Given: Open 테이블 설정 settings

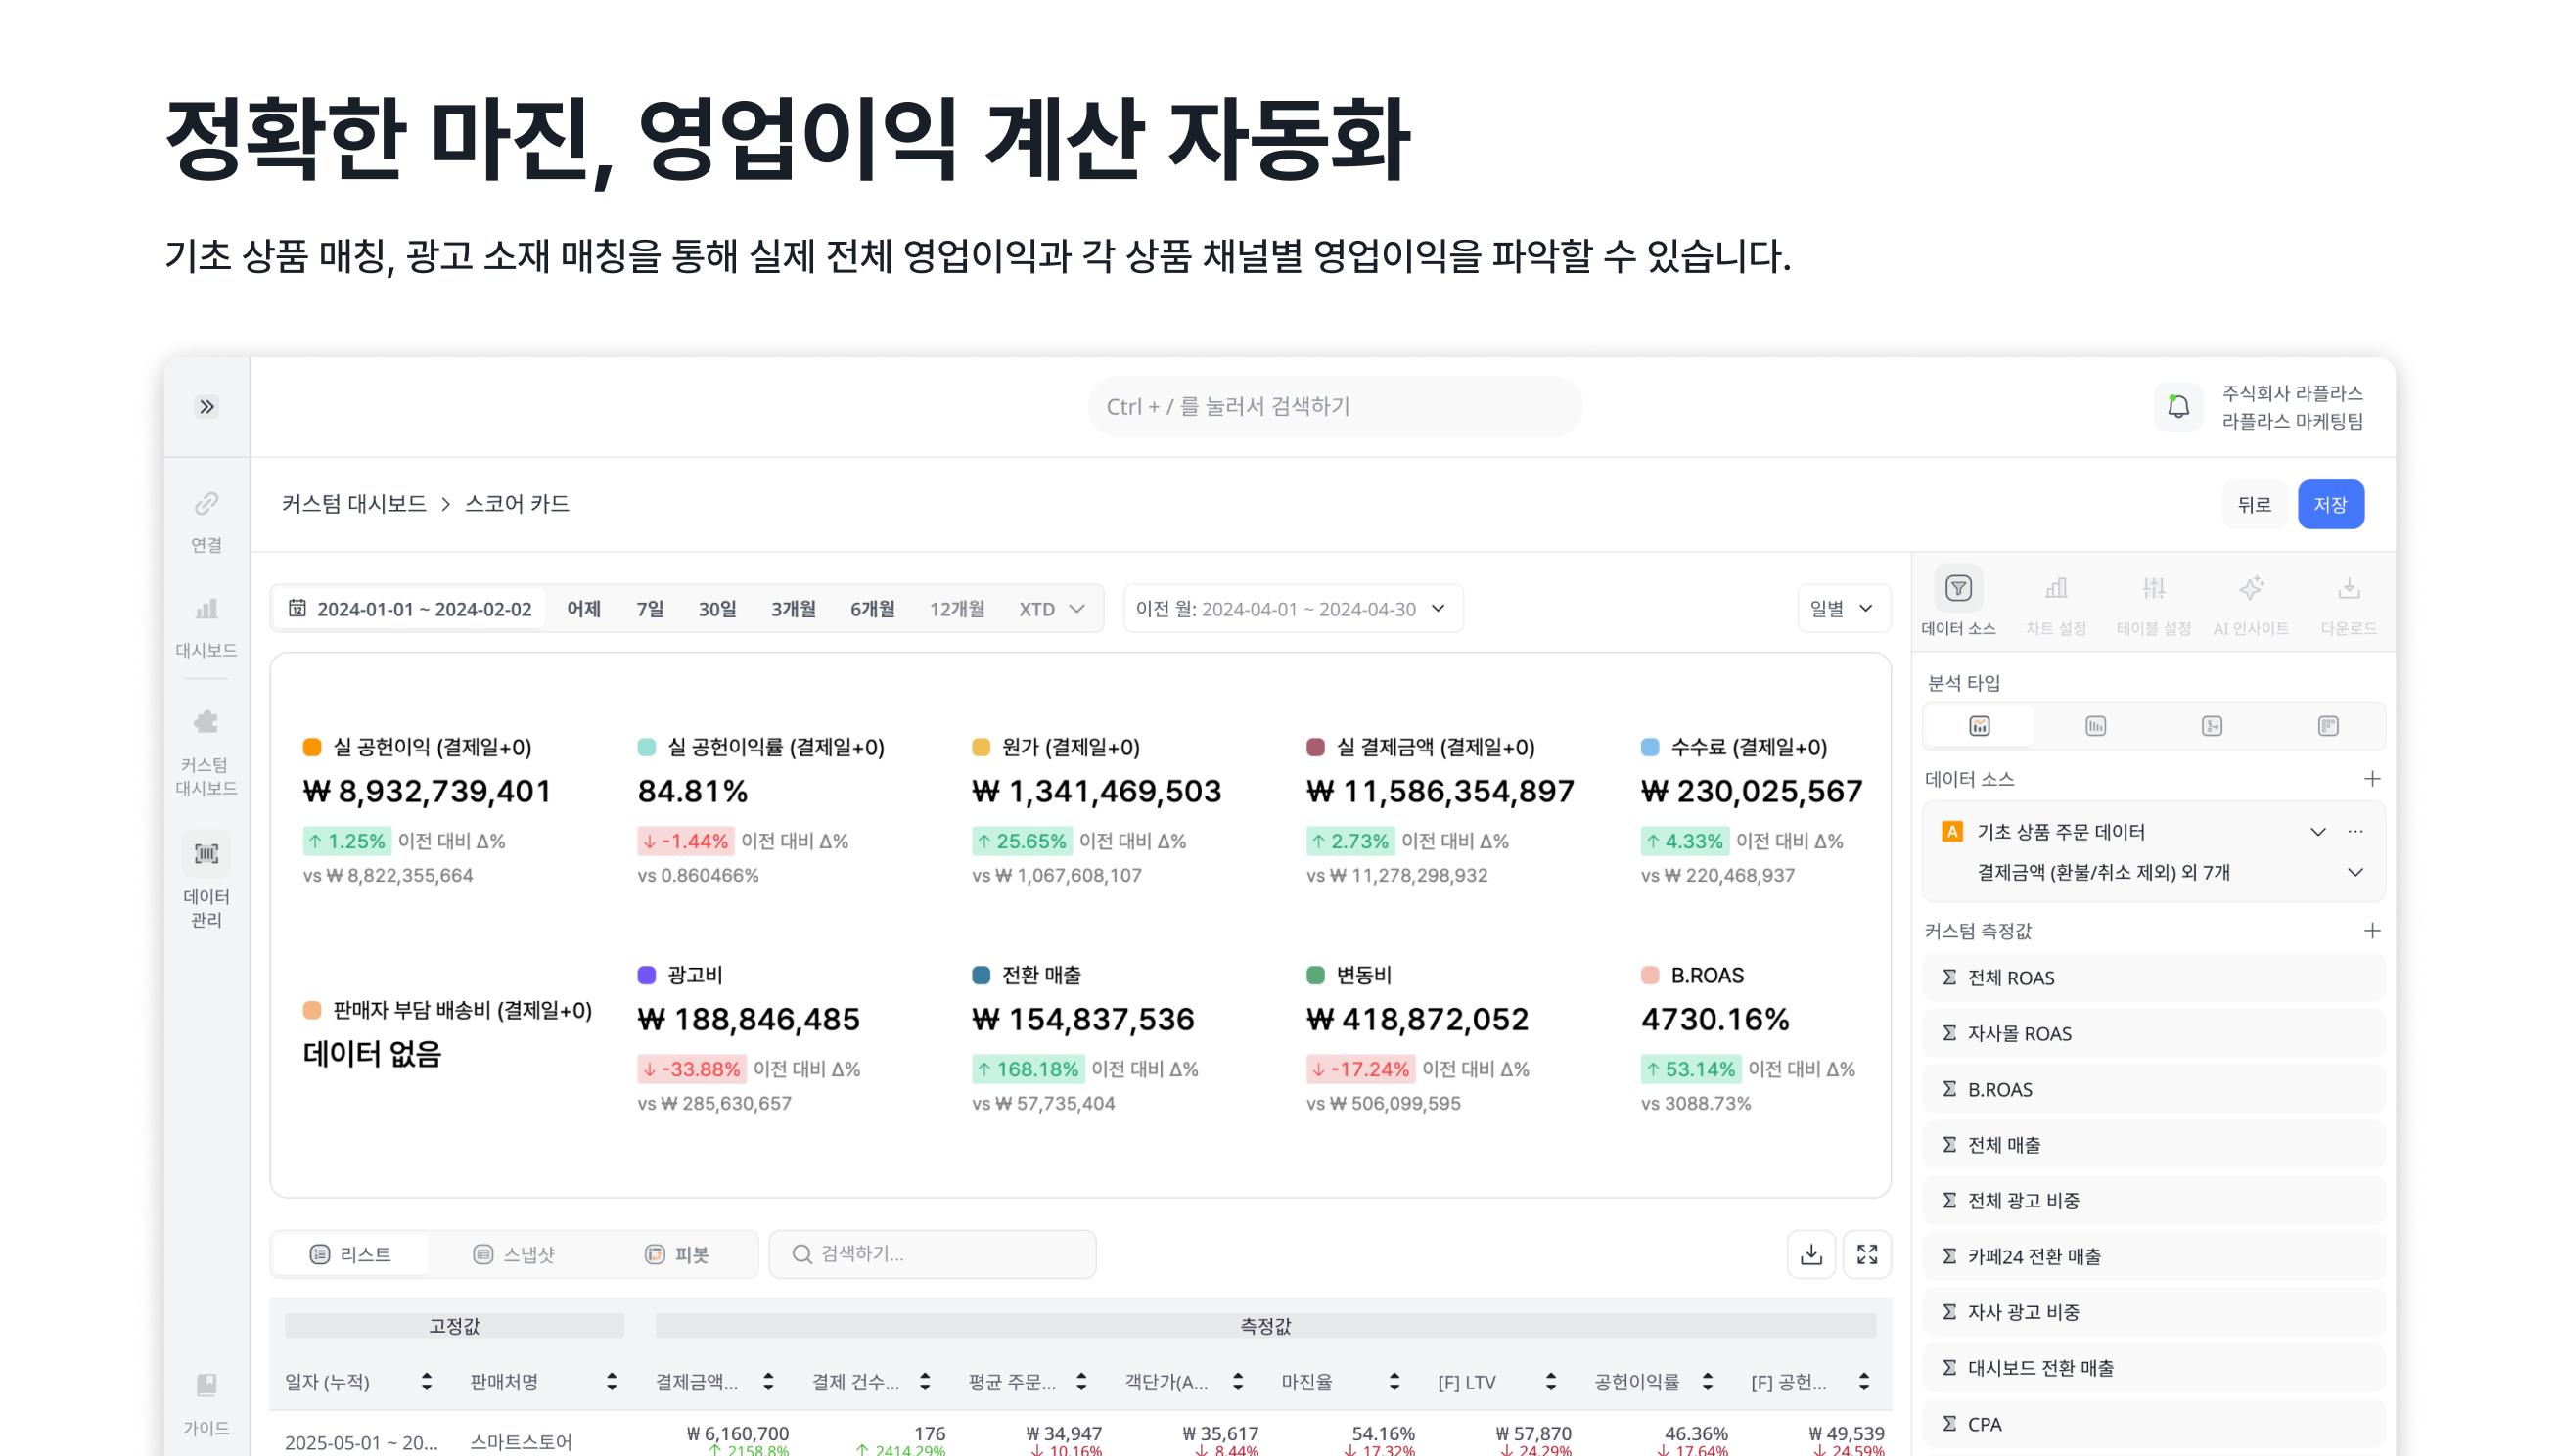Looking at the screenshot, I should point(2154,598).
